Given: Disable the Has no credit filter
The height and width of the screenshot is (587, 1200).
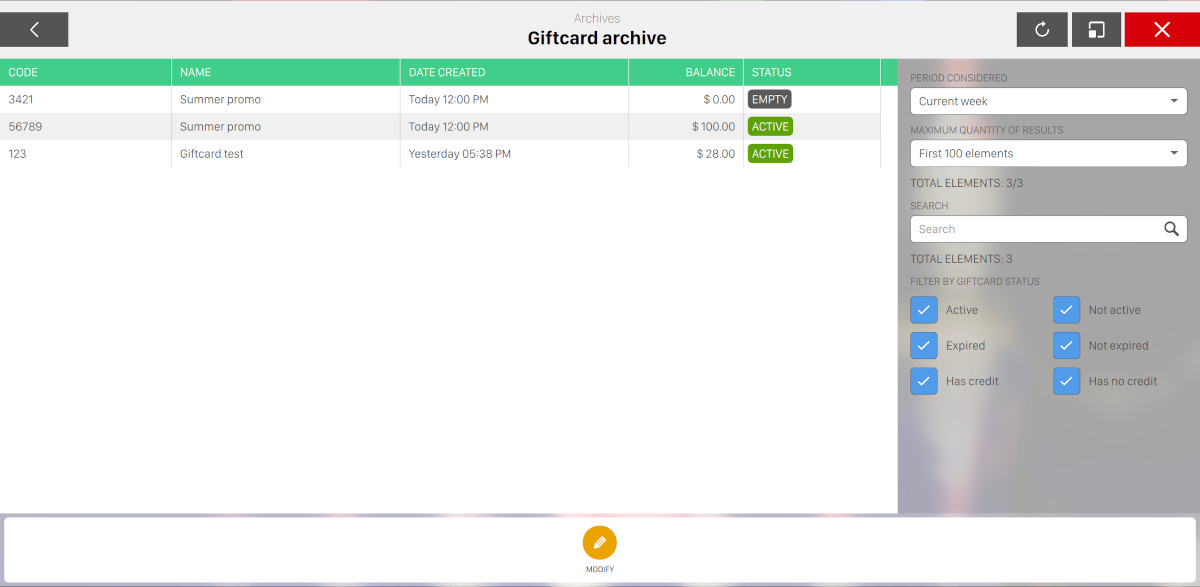Looking at the screenshot, I should point(1067,381).
